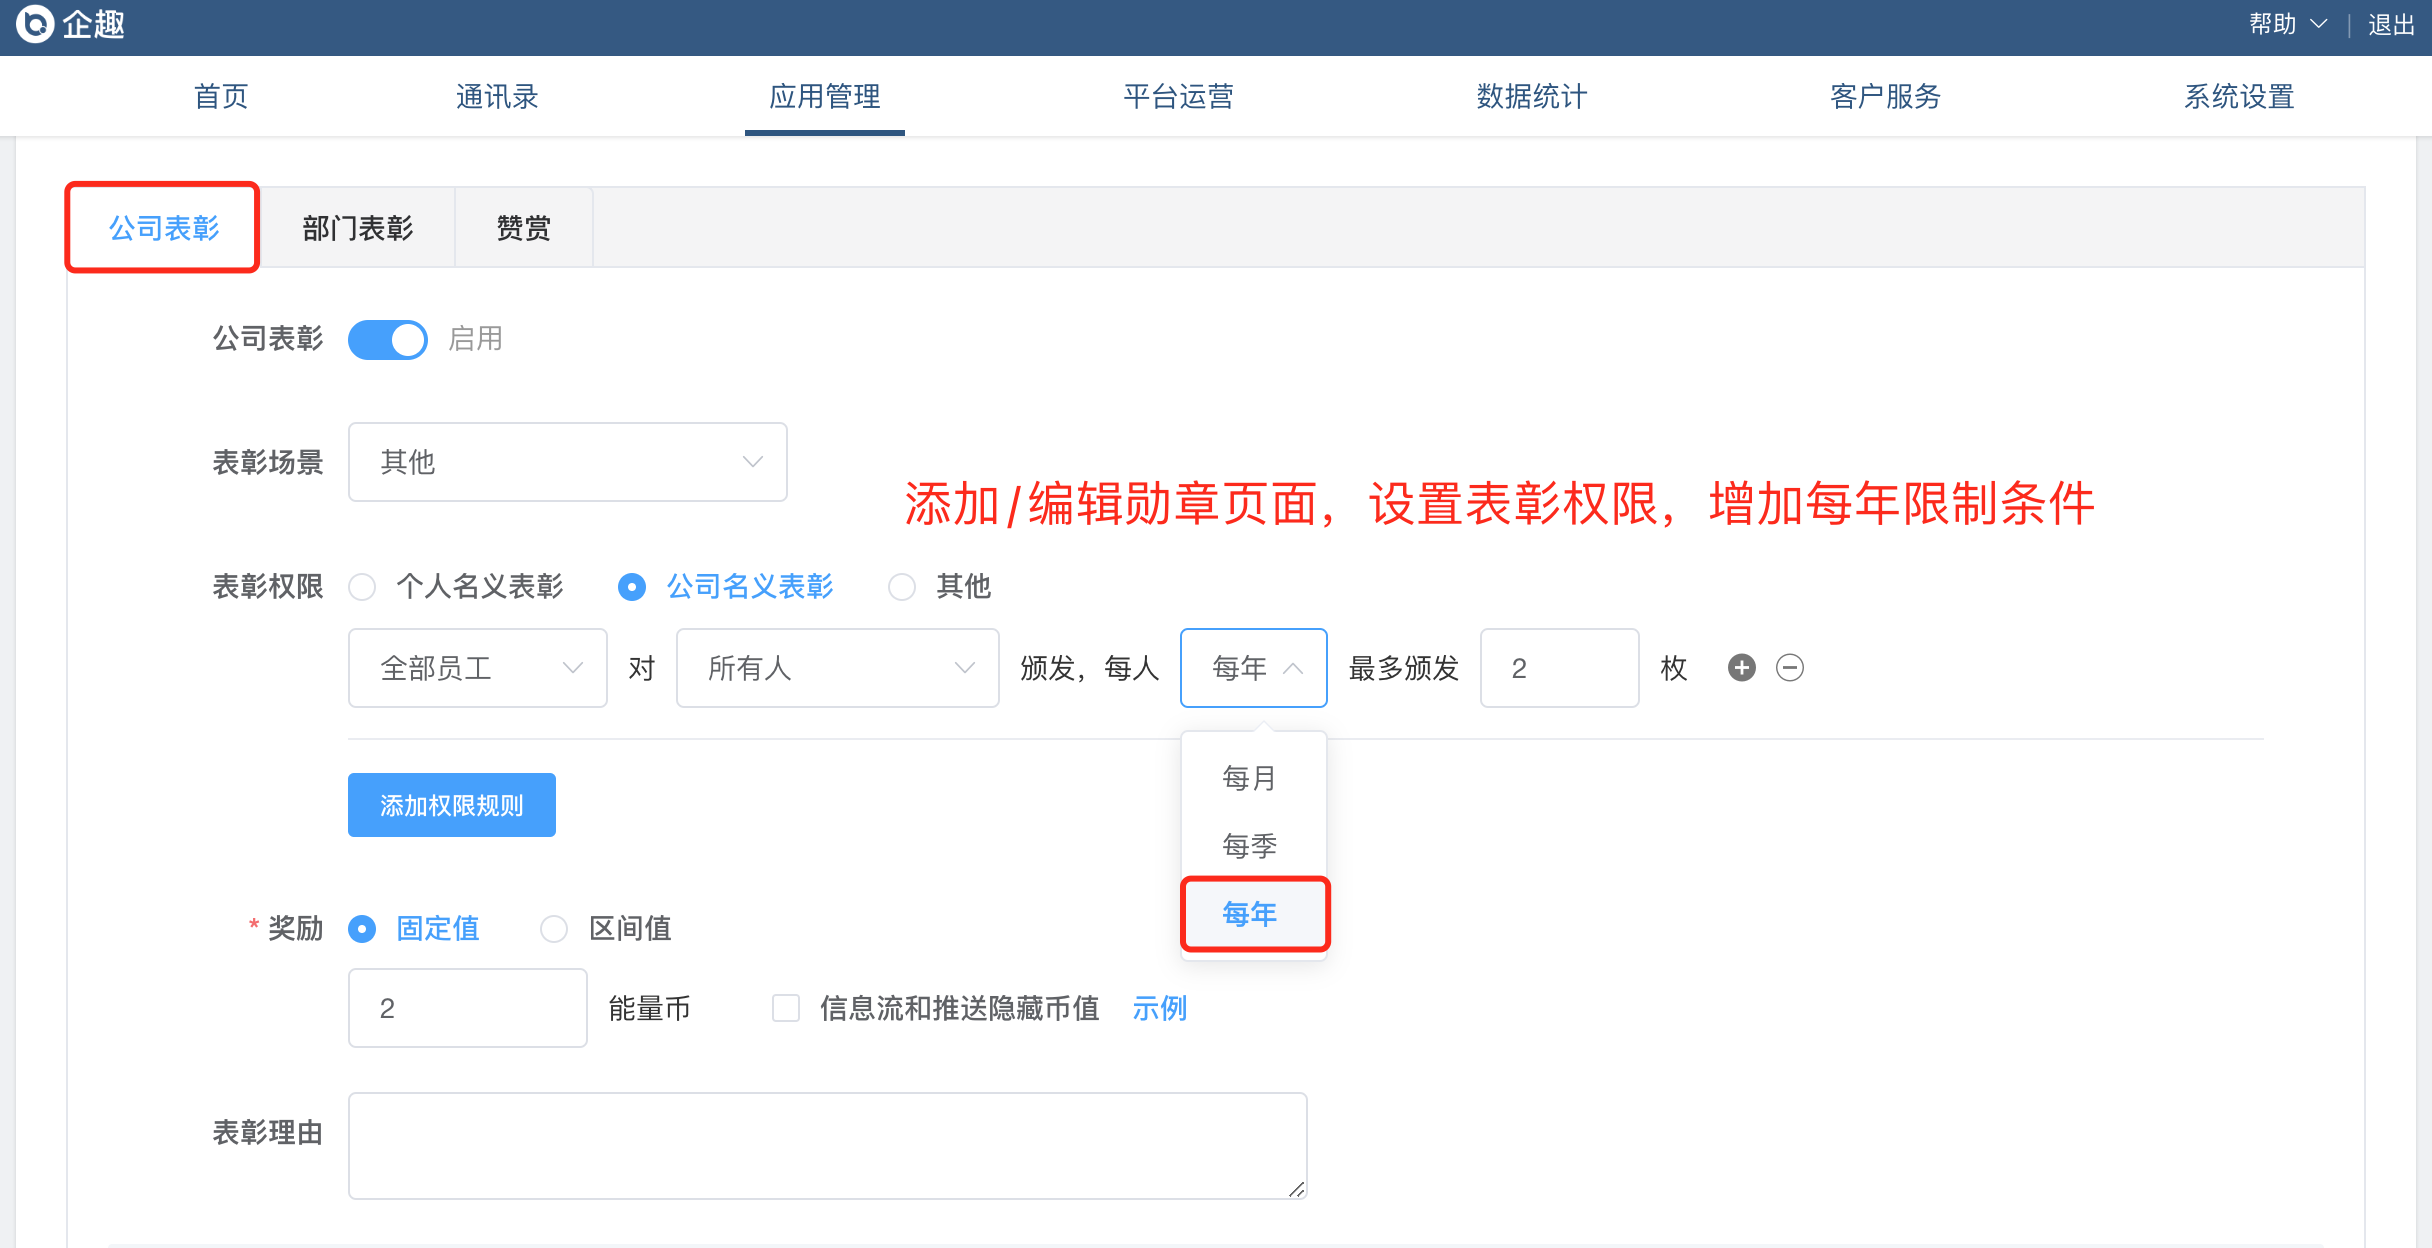
Task: Choose the 其他 permission radio button
Action: tap(902, 587)
